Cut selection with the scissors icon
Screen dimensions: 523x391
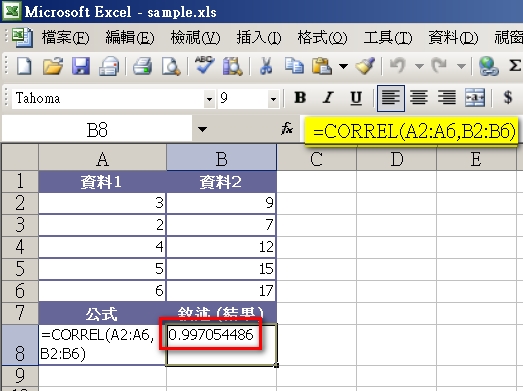point(266,66)
